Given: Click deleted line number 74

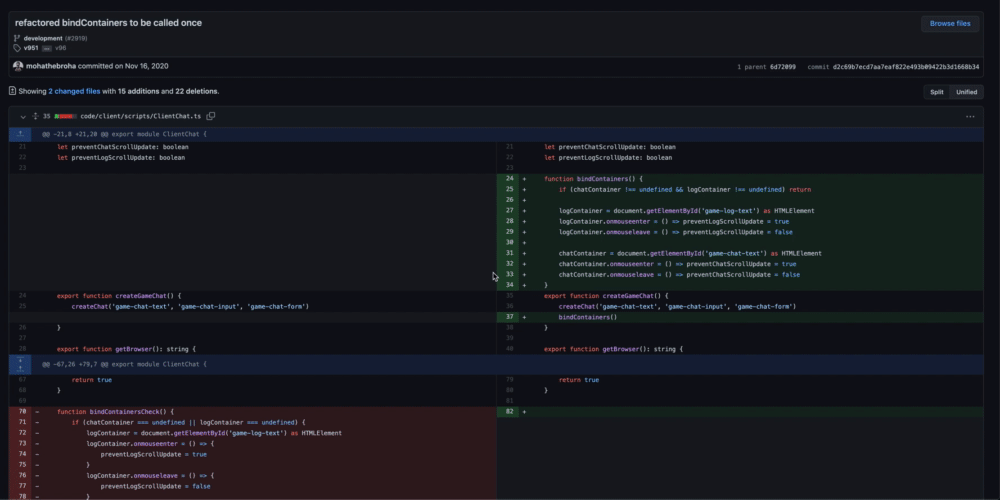Looking at the screenshot, I should pyautogui.click(x=22, y=454).
